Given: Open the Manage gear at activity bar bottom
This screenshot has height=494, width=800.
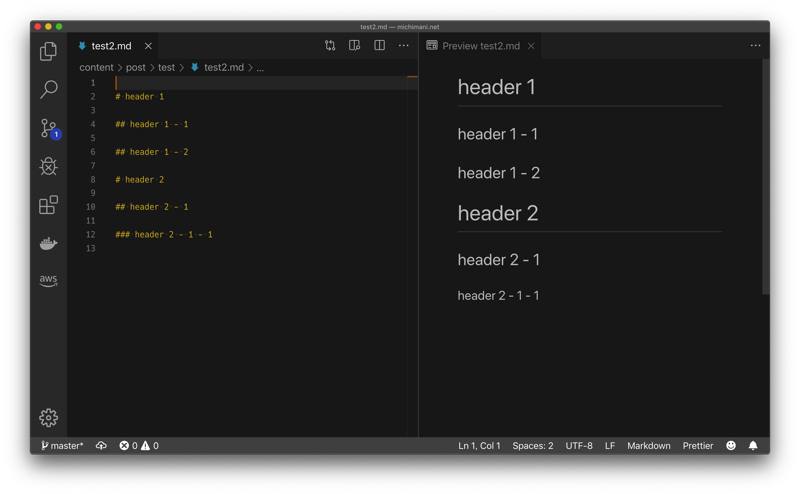Looking at the screenshot, I should 48,417.
